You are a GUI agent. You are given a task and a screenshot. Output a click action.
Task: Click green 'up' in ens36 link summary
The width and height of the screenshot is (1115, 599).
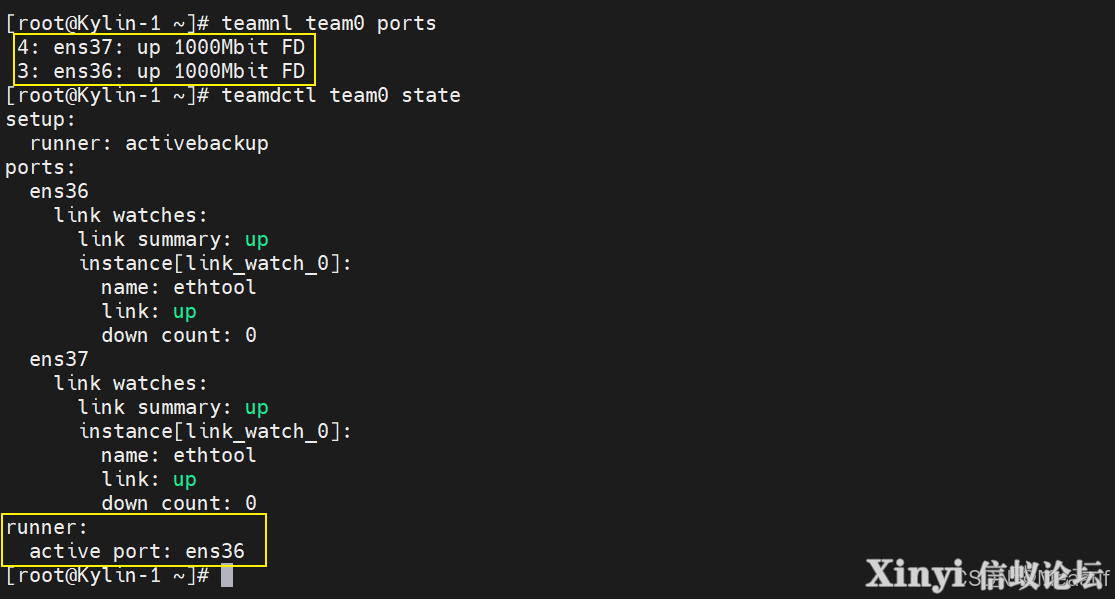[x=257, y=240]
